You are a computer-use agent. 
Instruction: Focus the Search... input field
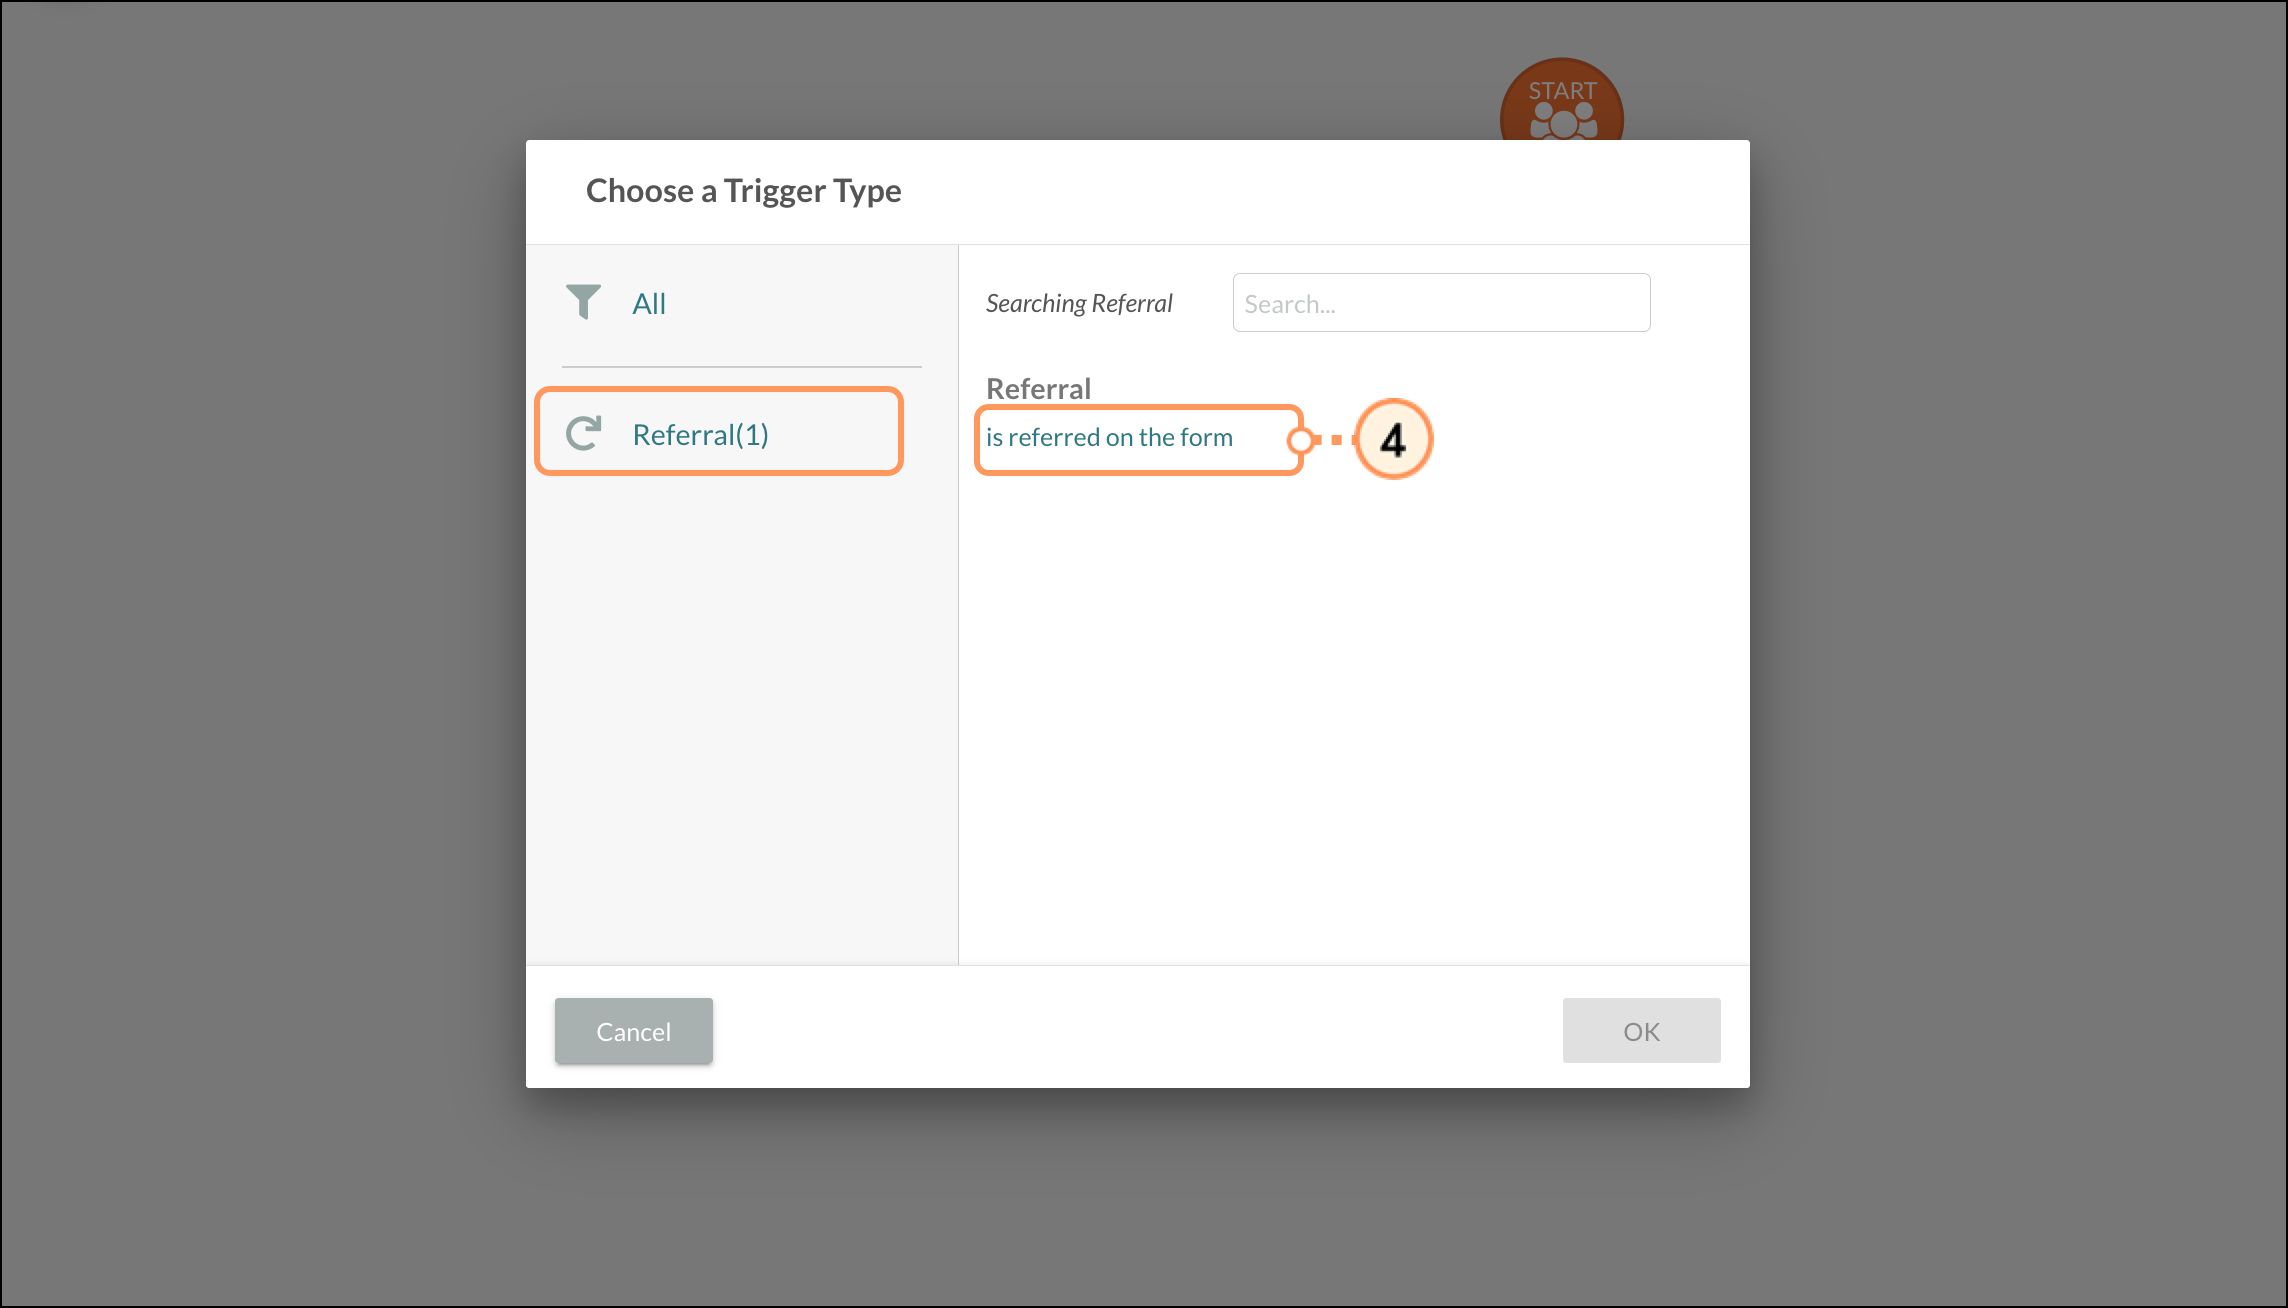[1440, 303]
